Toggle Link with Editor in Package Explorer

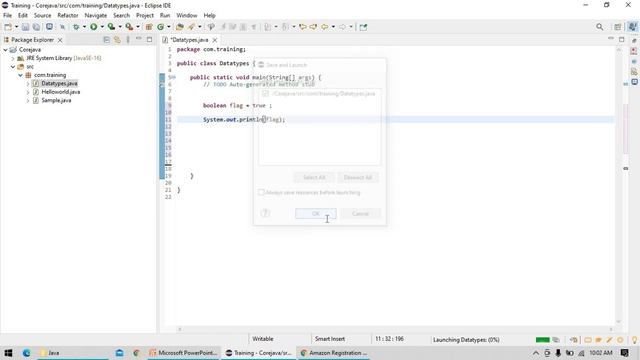coord(117,40)
